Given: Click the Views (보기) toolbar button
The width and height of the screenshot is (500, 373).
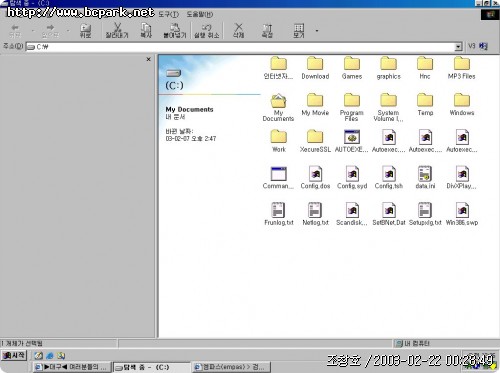Looking at the screenshot, I should 299,31.
